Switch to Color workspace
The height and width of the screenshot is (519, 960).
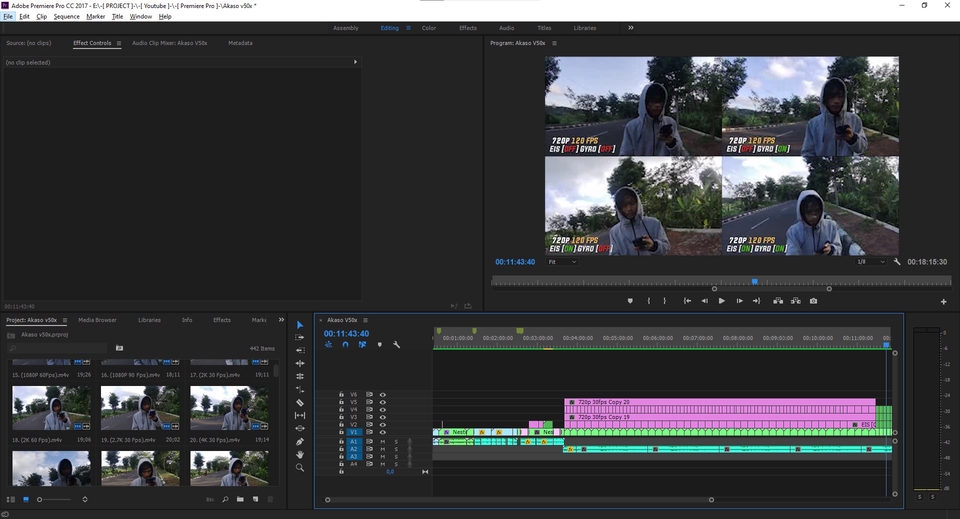pos(429,28)
